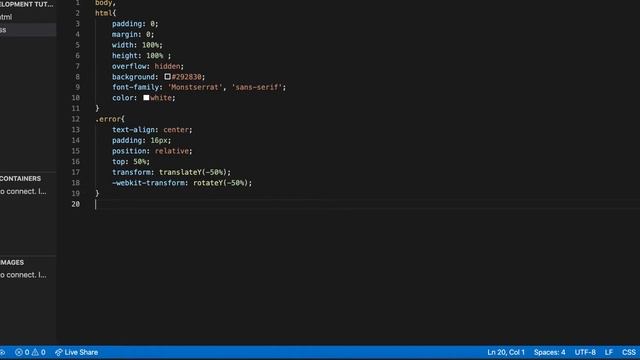640x360 pixels.
Task: Click the connect message under CONTAINERS
Action: point(23,191)
